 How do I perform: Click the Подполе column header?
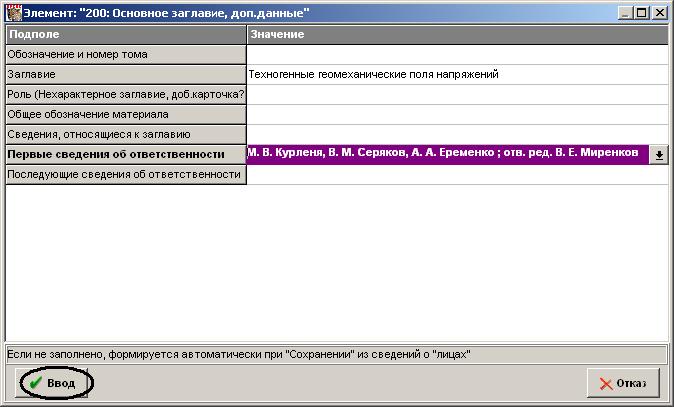(125, 34)
